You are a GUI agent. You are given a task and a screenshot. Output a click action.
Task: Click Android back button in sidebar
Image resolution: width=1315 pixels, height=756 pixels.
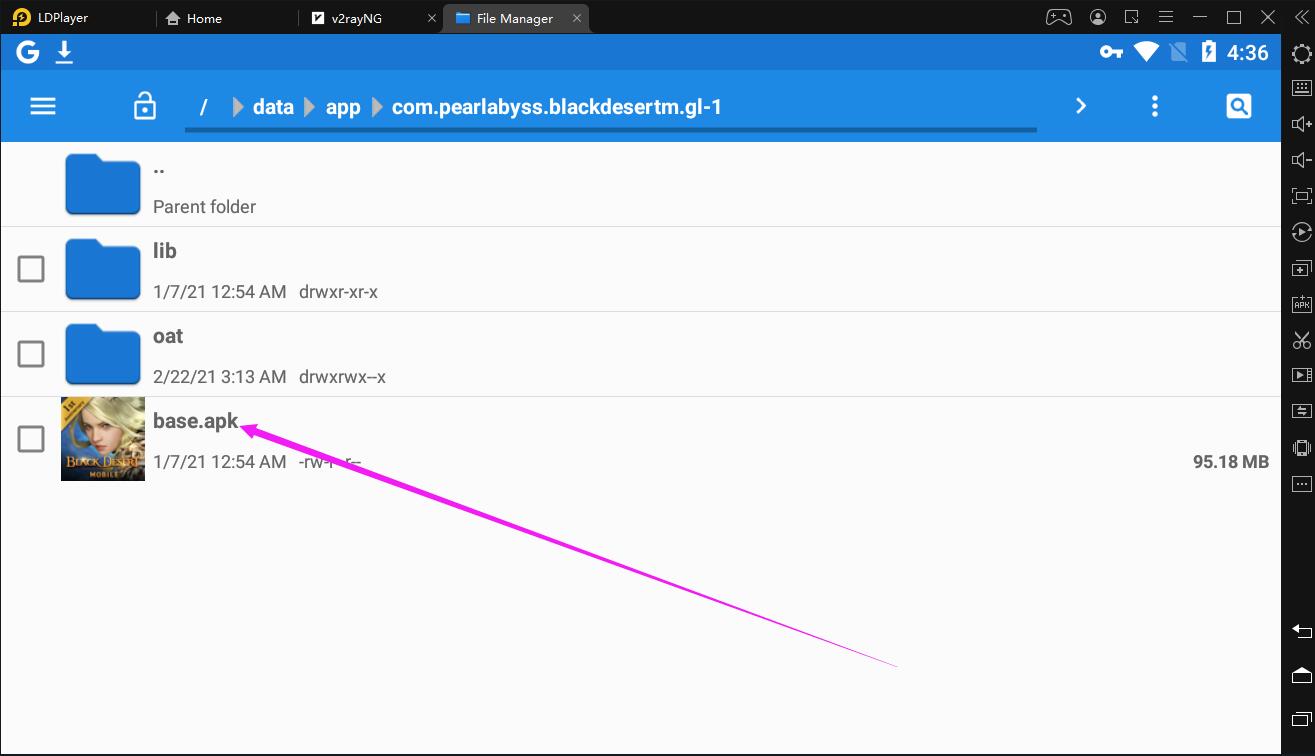pos(1301,630)
